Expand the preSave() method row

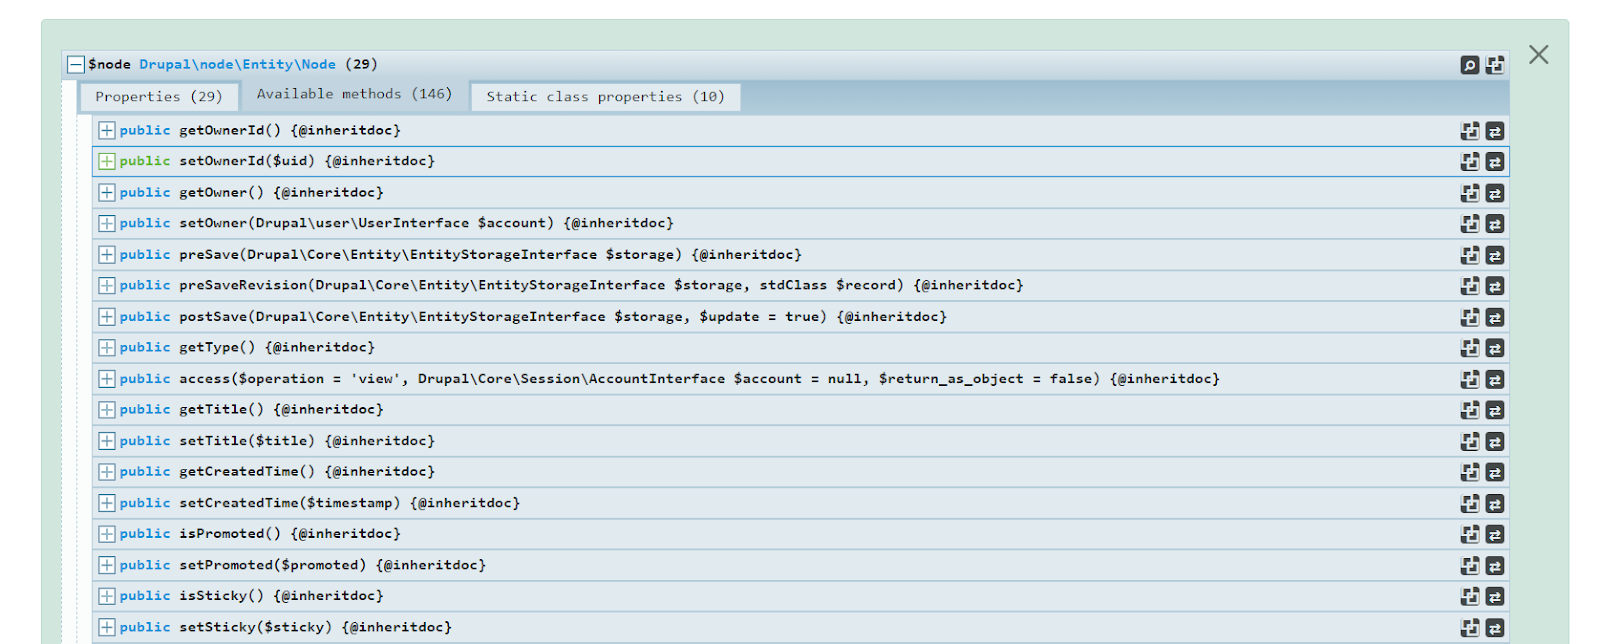coord(107,254)
